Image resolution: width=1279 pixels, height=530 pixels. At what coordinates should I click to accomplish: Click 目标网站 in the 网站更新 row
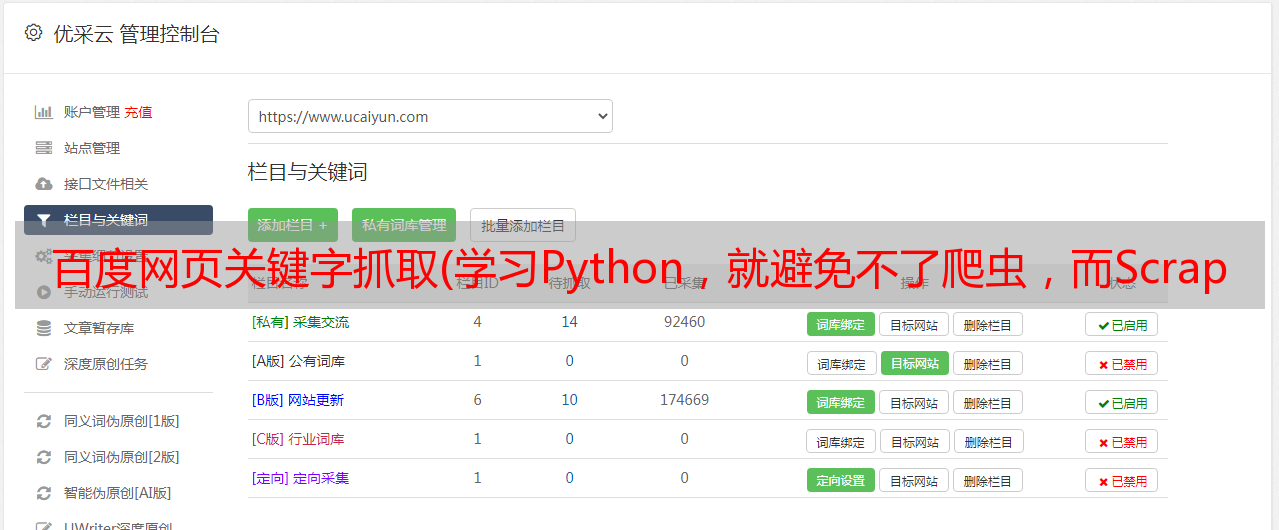(x=914, y=402)
